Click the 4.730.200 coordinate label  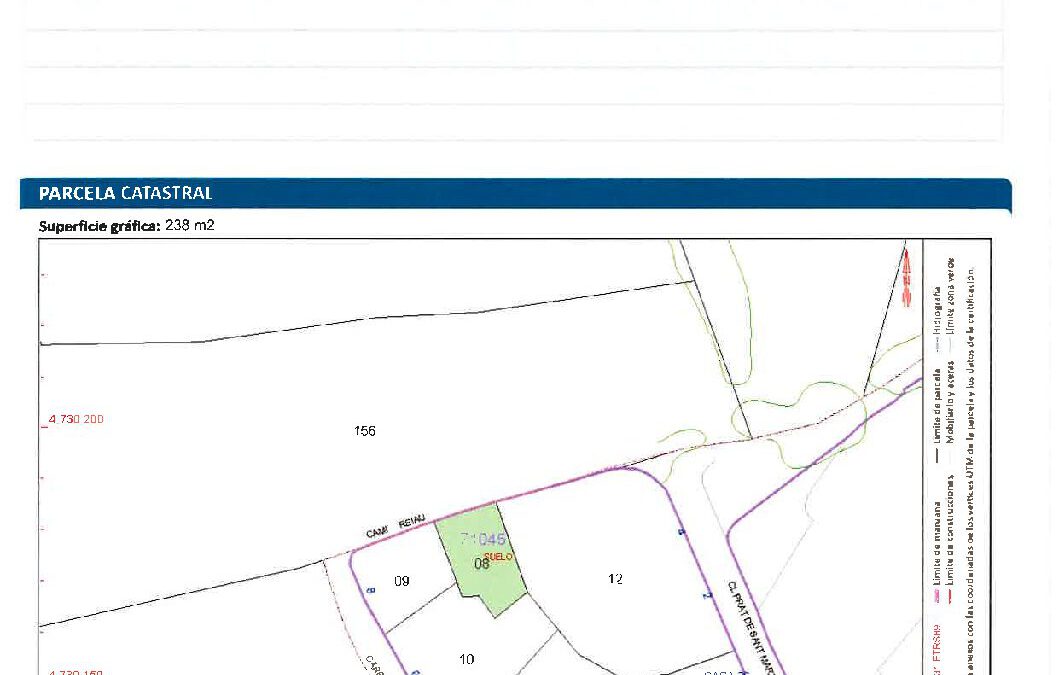[x=76, y=419]
